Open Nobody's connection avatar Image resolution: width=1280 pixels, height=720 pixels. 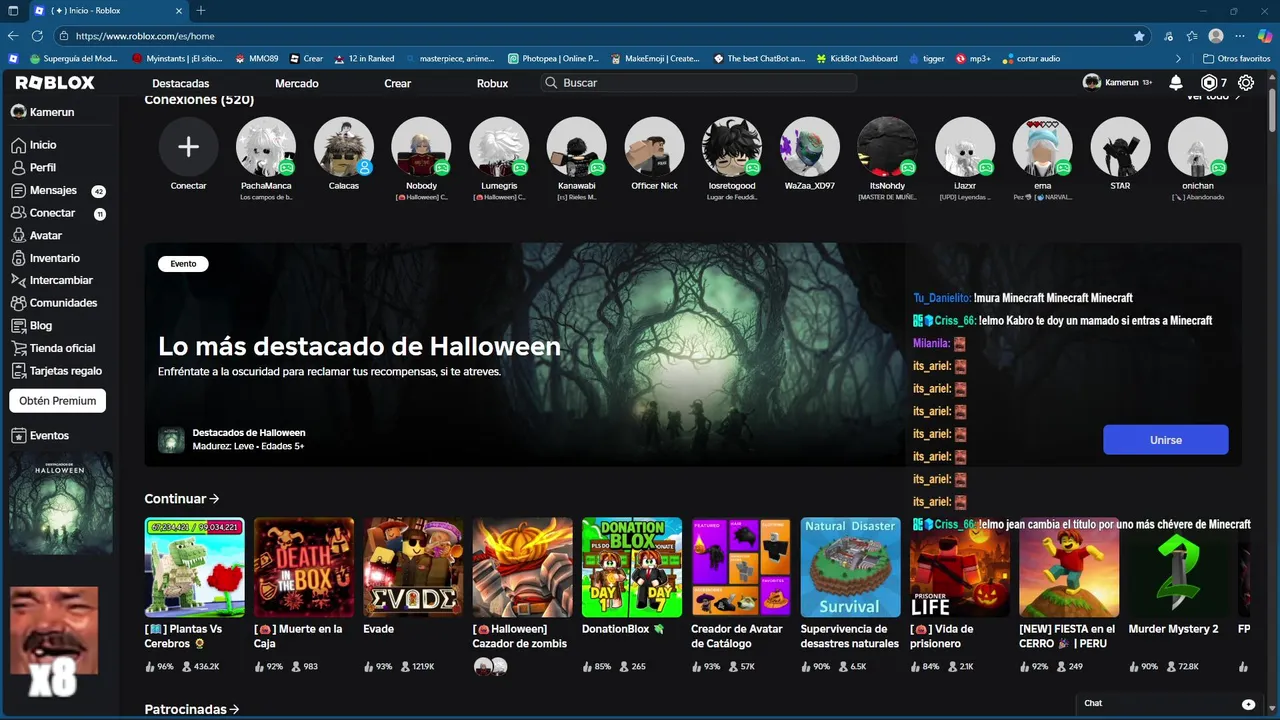[421, 147]
